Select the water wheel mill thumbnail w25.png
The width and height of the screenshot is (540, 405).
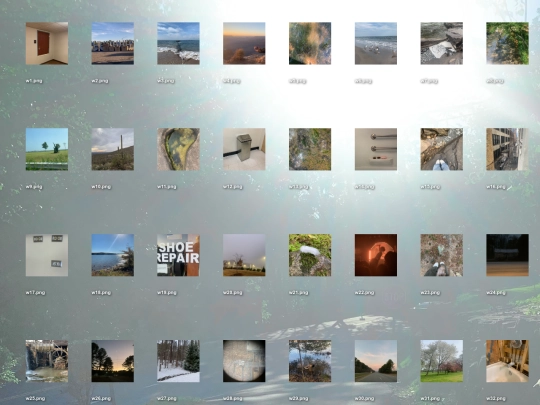47,361
